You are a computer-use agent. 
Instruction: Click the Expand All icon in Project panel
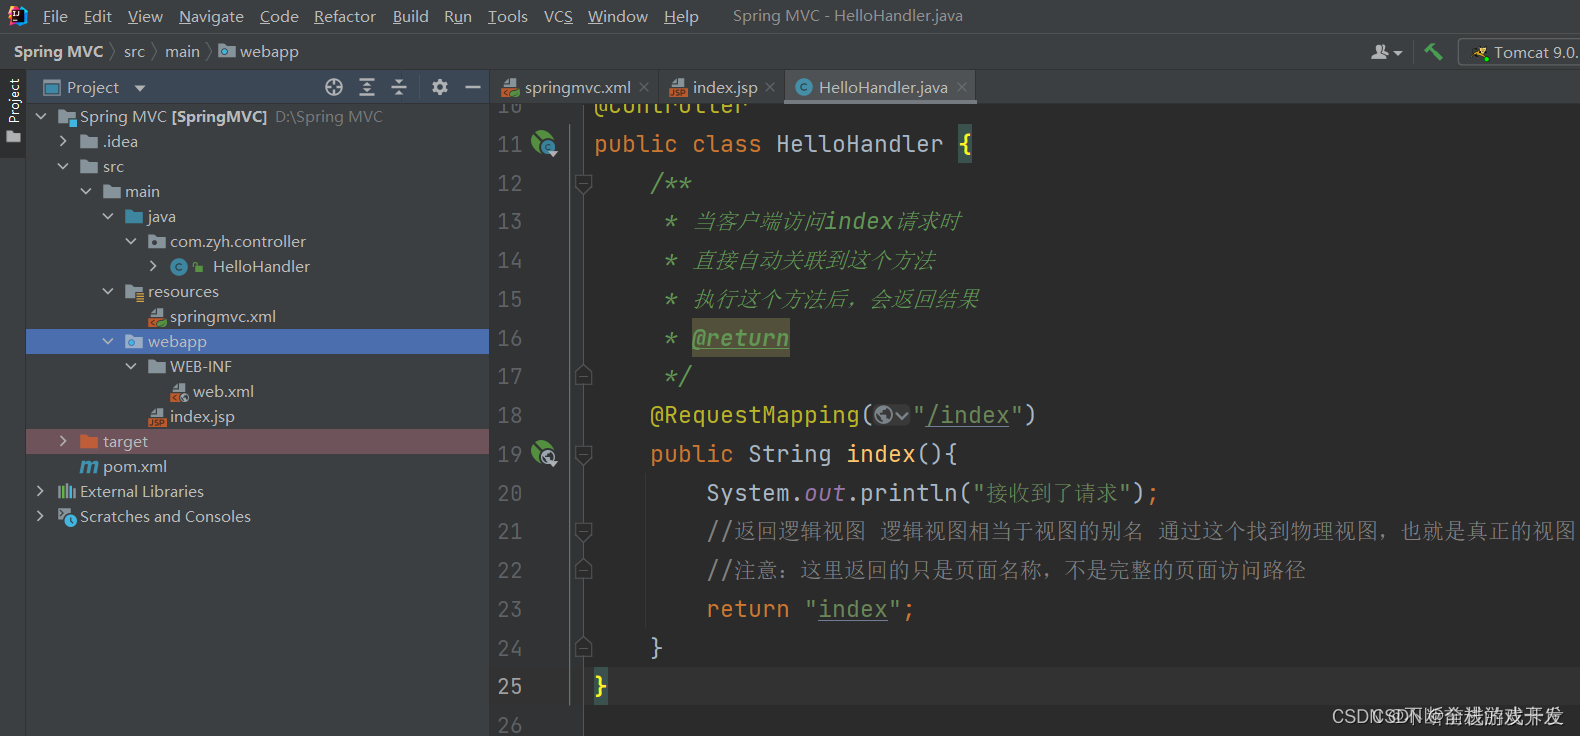367,87
